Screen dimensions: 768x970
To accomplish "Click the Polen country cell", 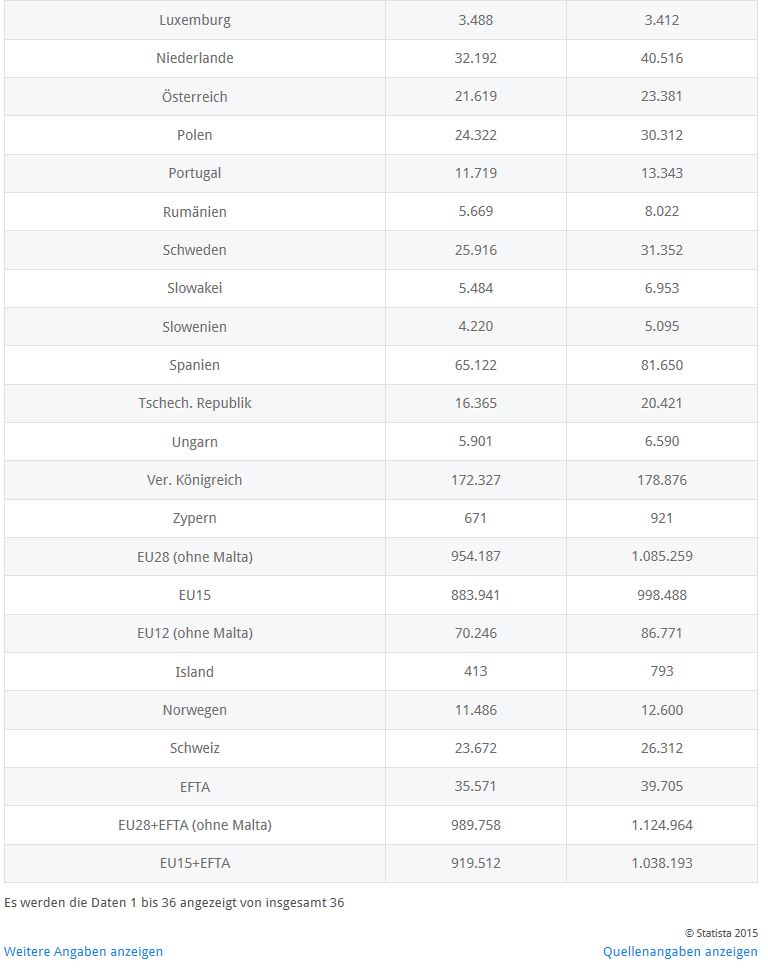I will click(195, 135).
